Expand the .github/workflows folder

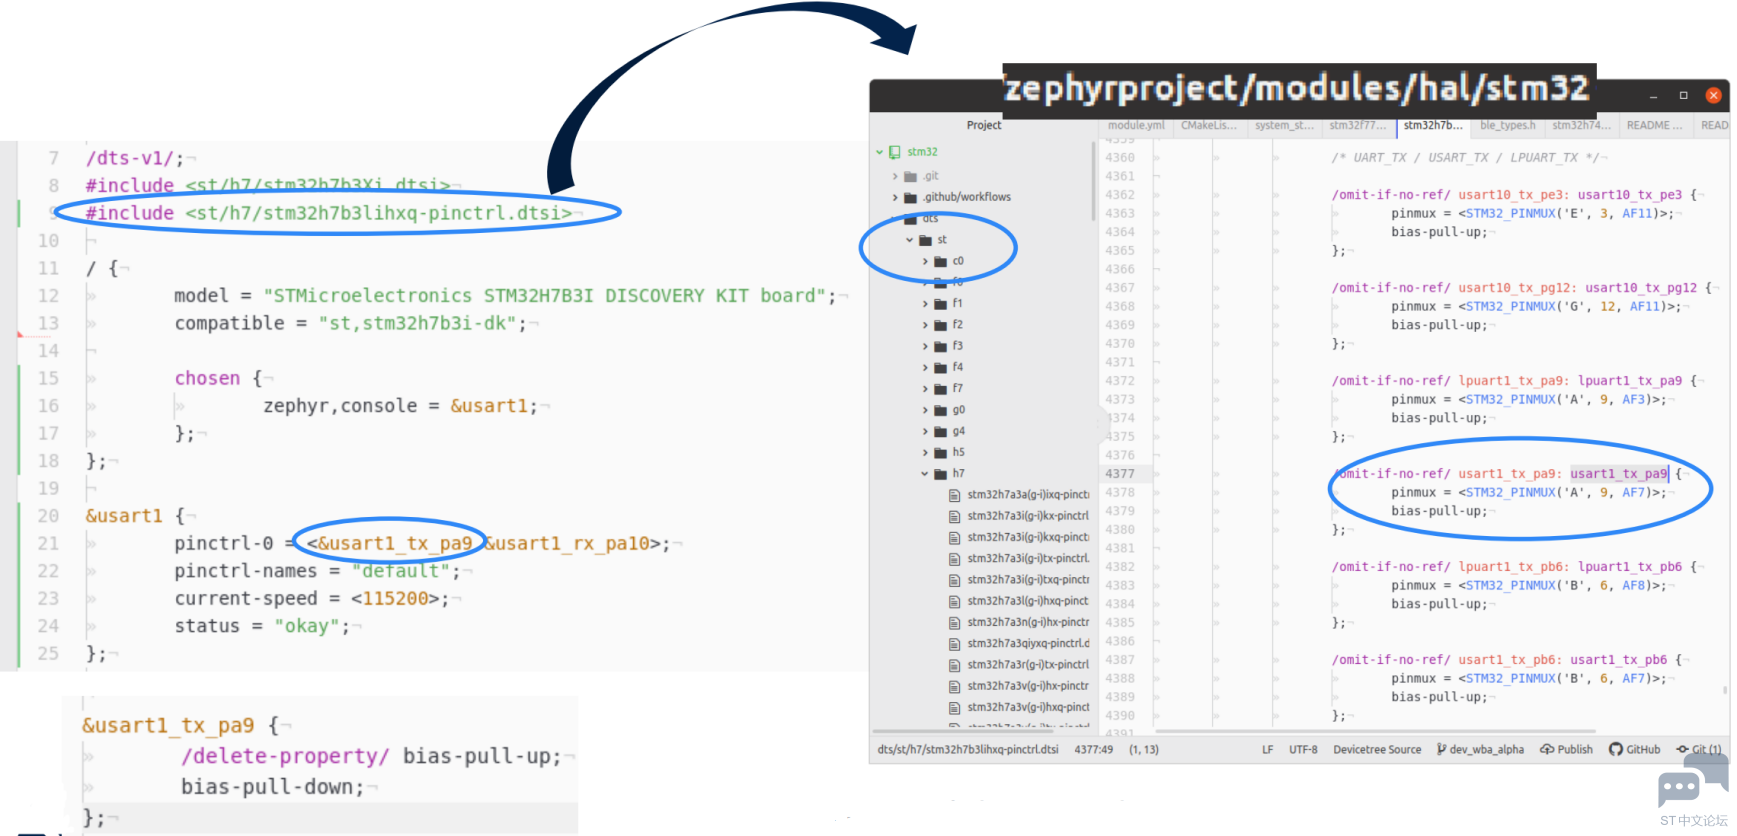pos(895,197)
